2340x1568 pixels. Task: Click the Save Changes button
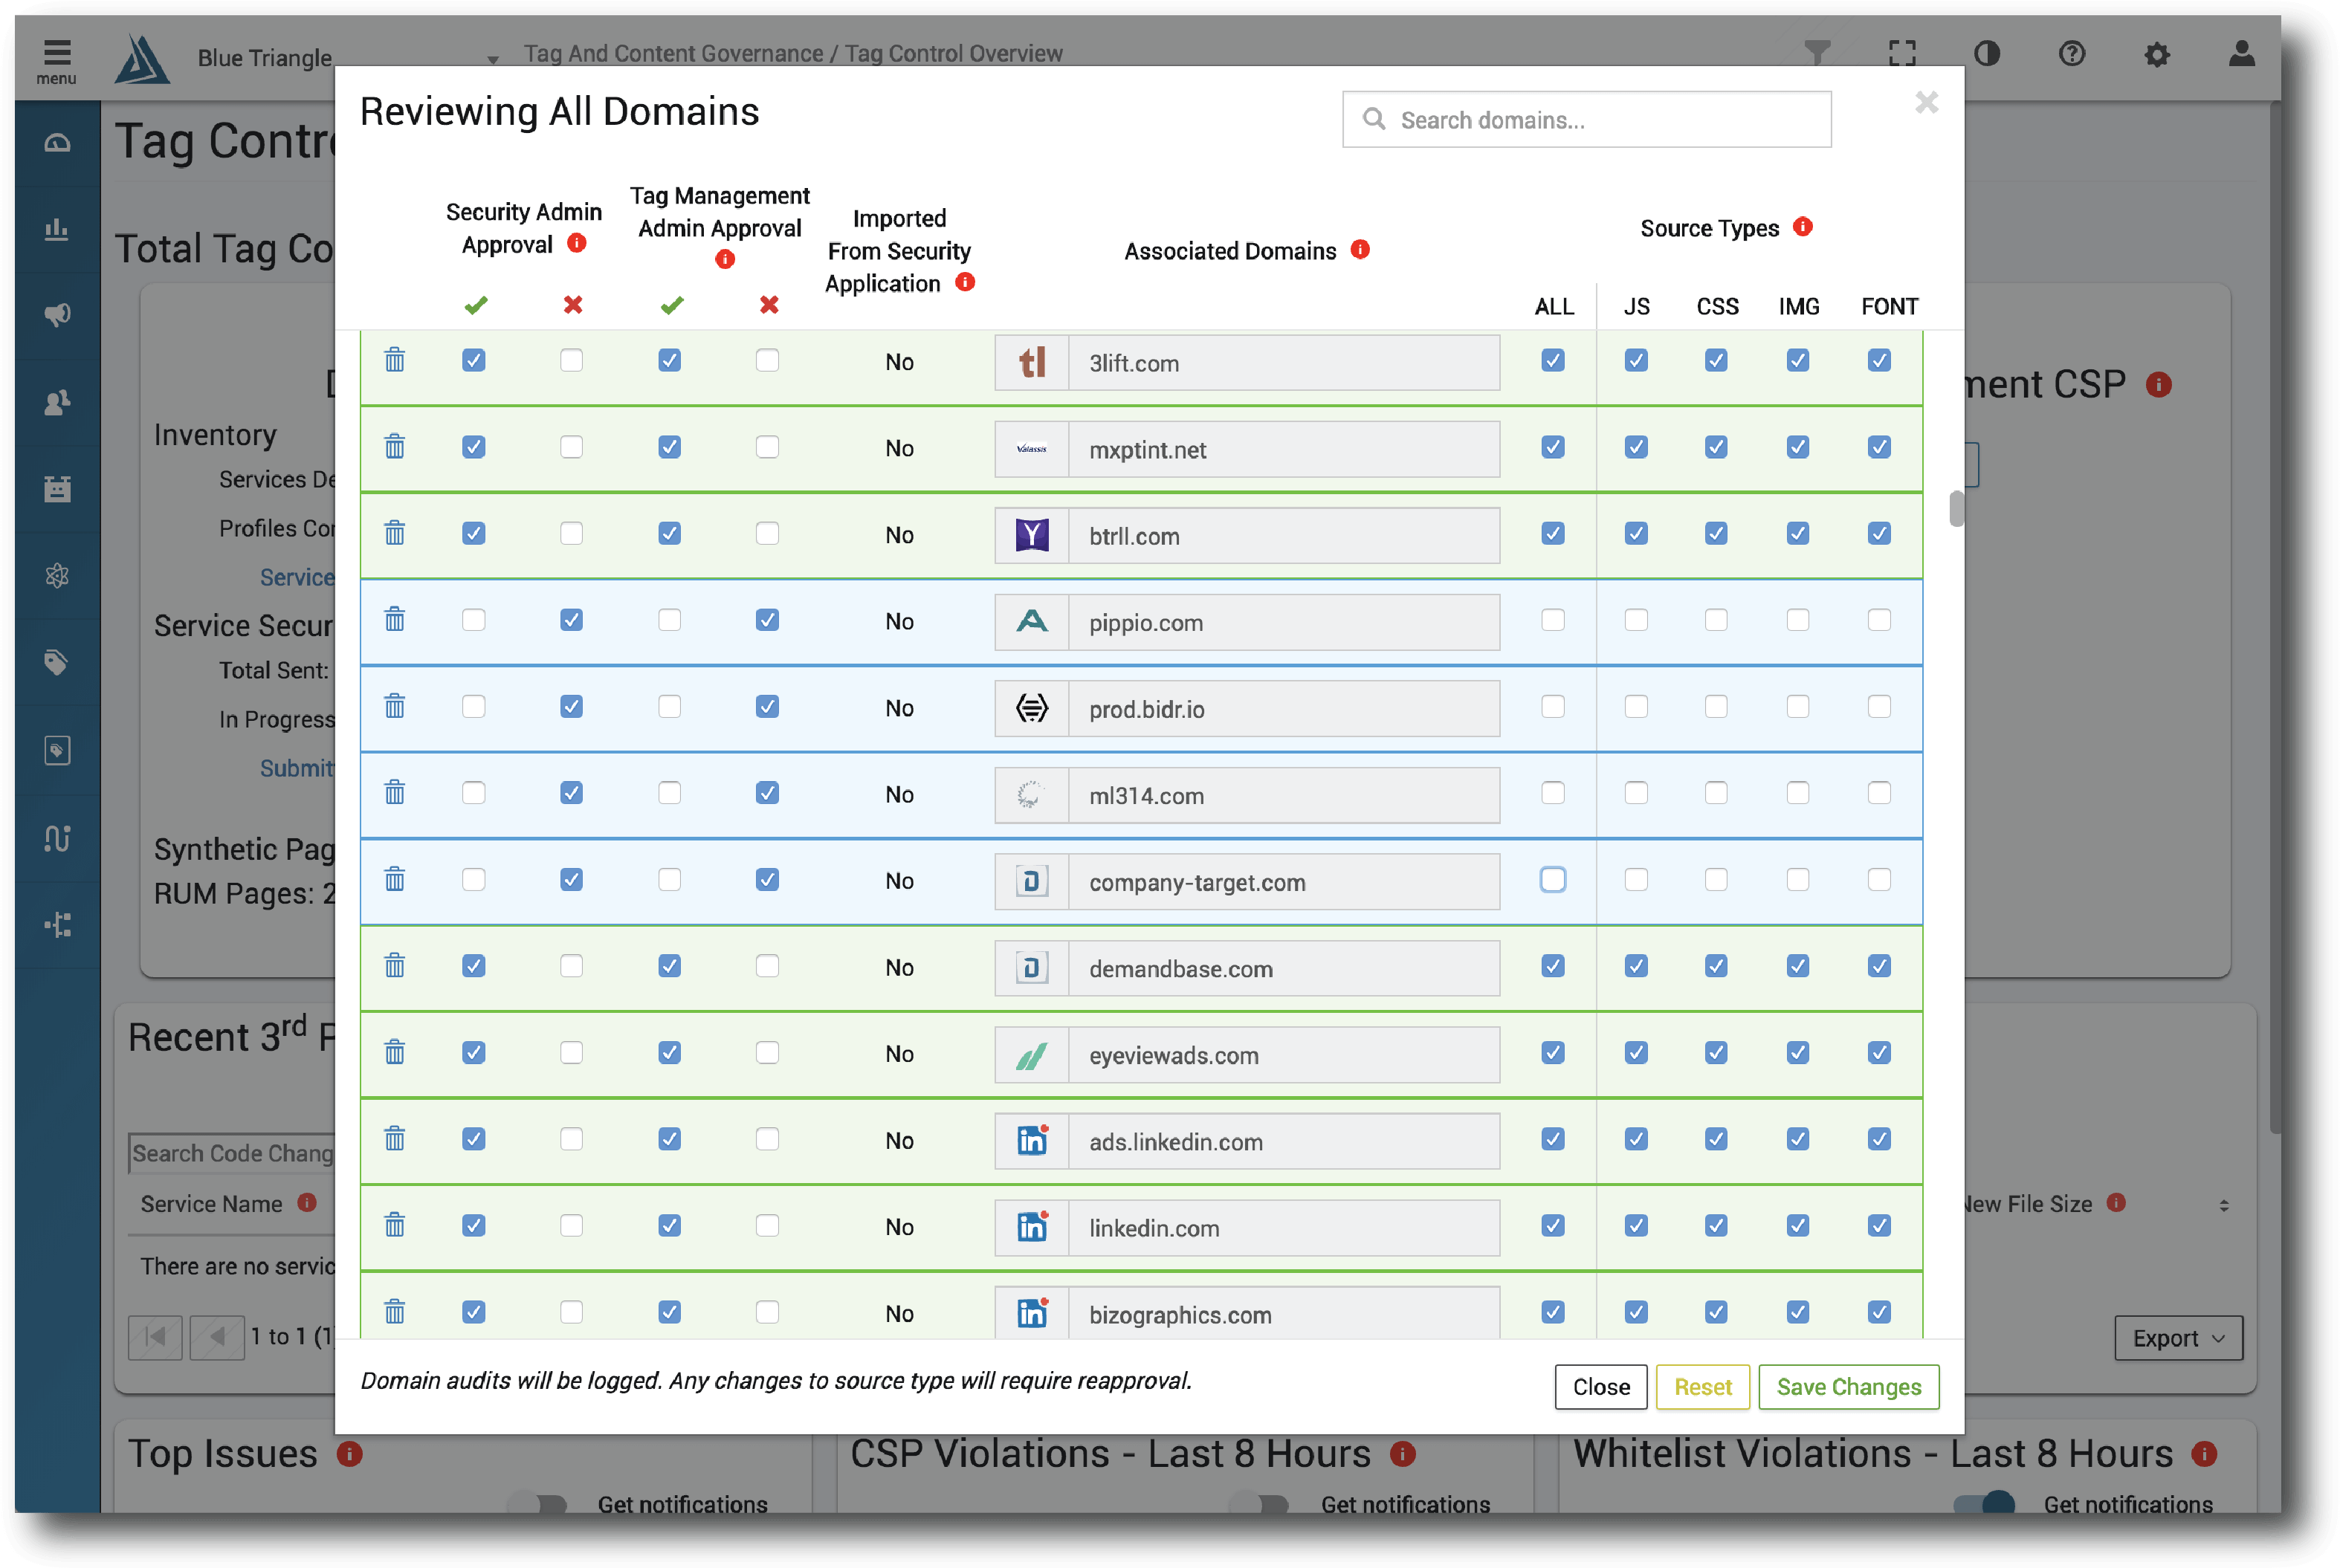[1848, 1387]
